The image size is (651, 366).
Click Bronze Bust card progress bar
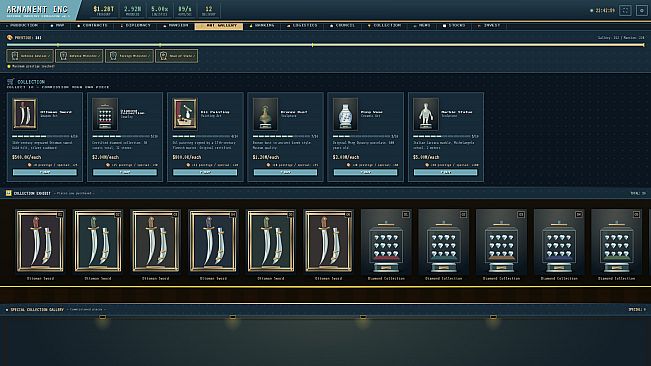(x=281, y=136)
